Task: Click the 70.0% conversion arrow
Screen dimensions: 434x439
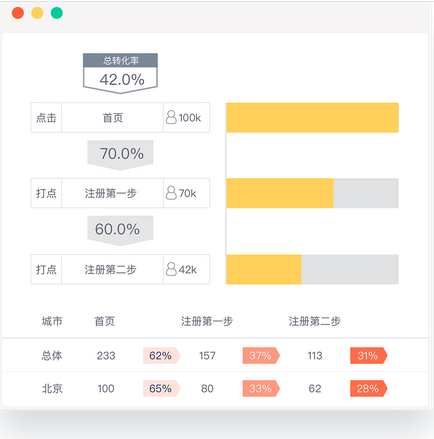Action: tap(120, 155)
